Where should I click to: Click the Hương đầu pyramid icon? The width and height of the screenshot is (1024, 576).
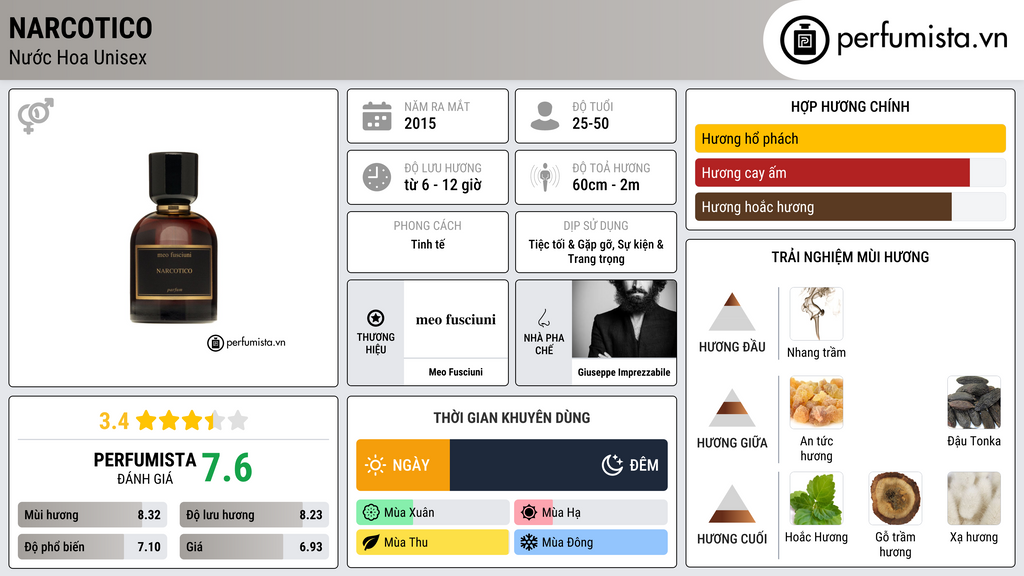pos(732,312)
